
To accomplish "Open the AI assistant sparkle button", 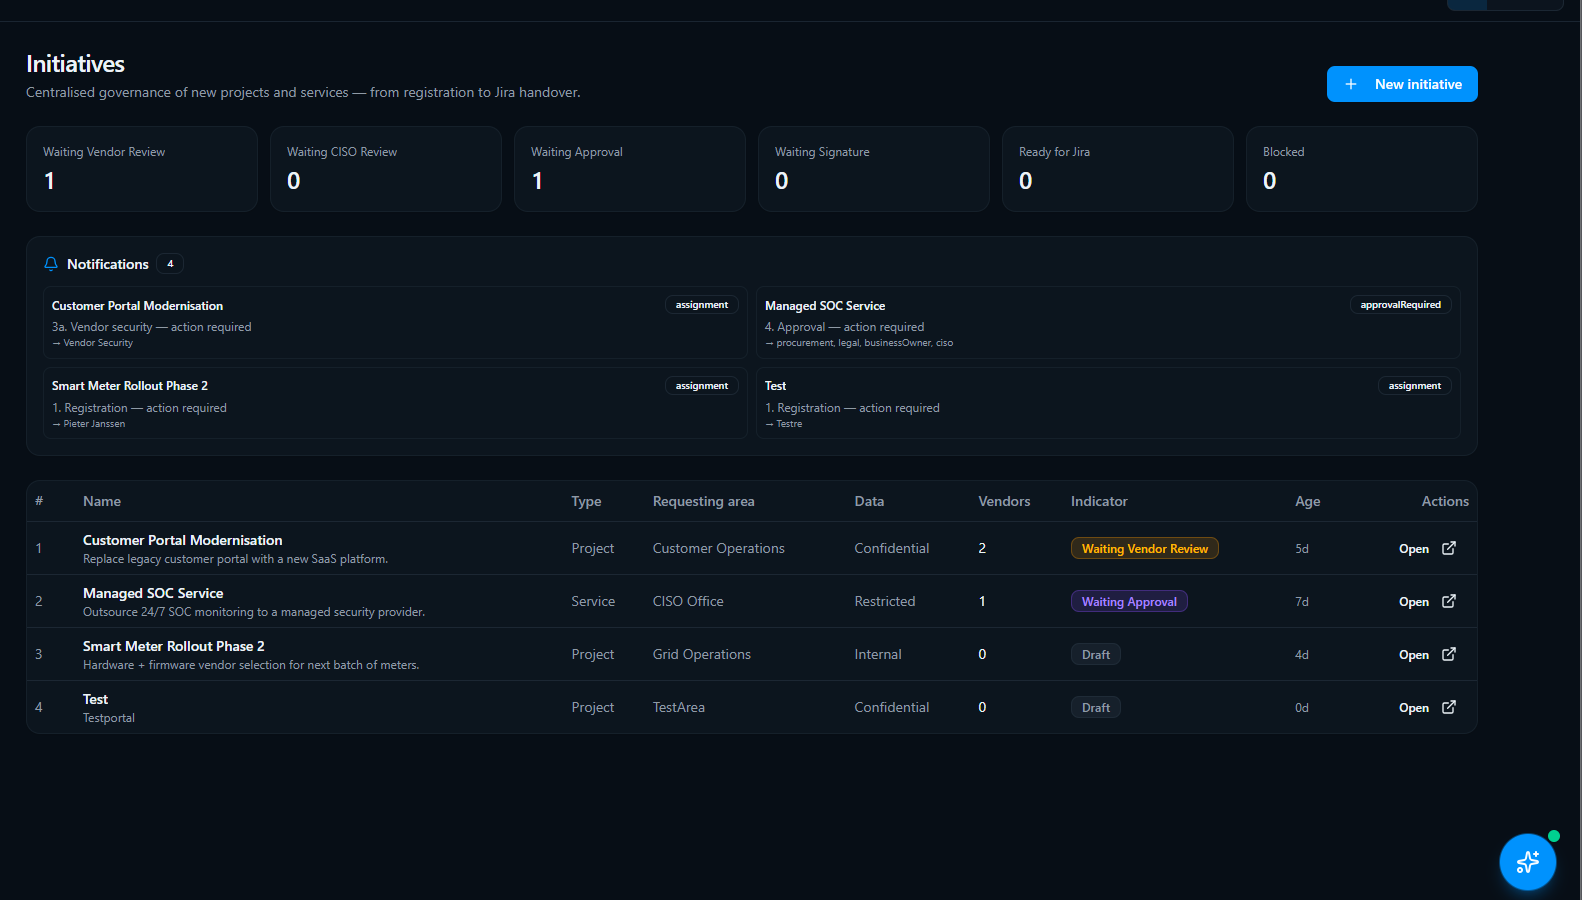I will point(1527,861).
